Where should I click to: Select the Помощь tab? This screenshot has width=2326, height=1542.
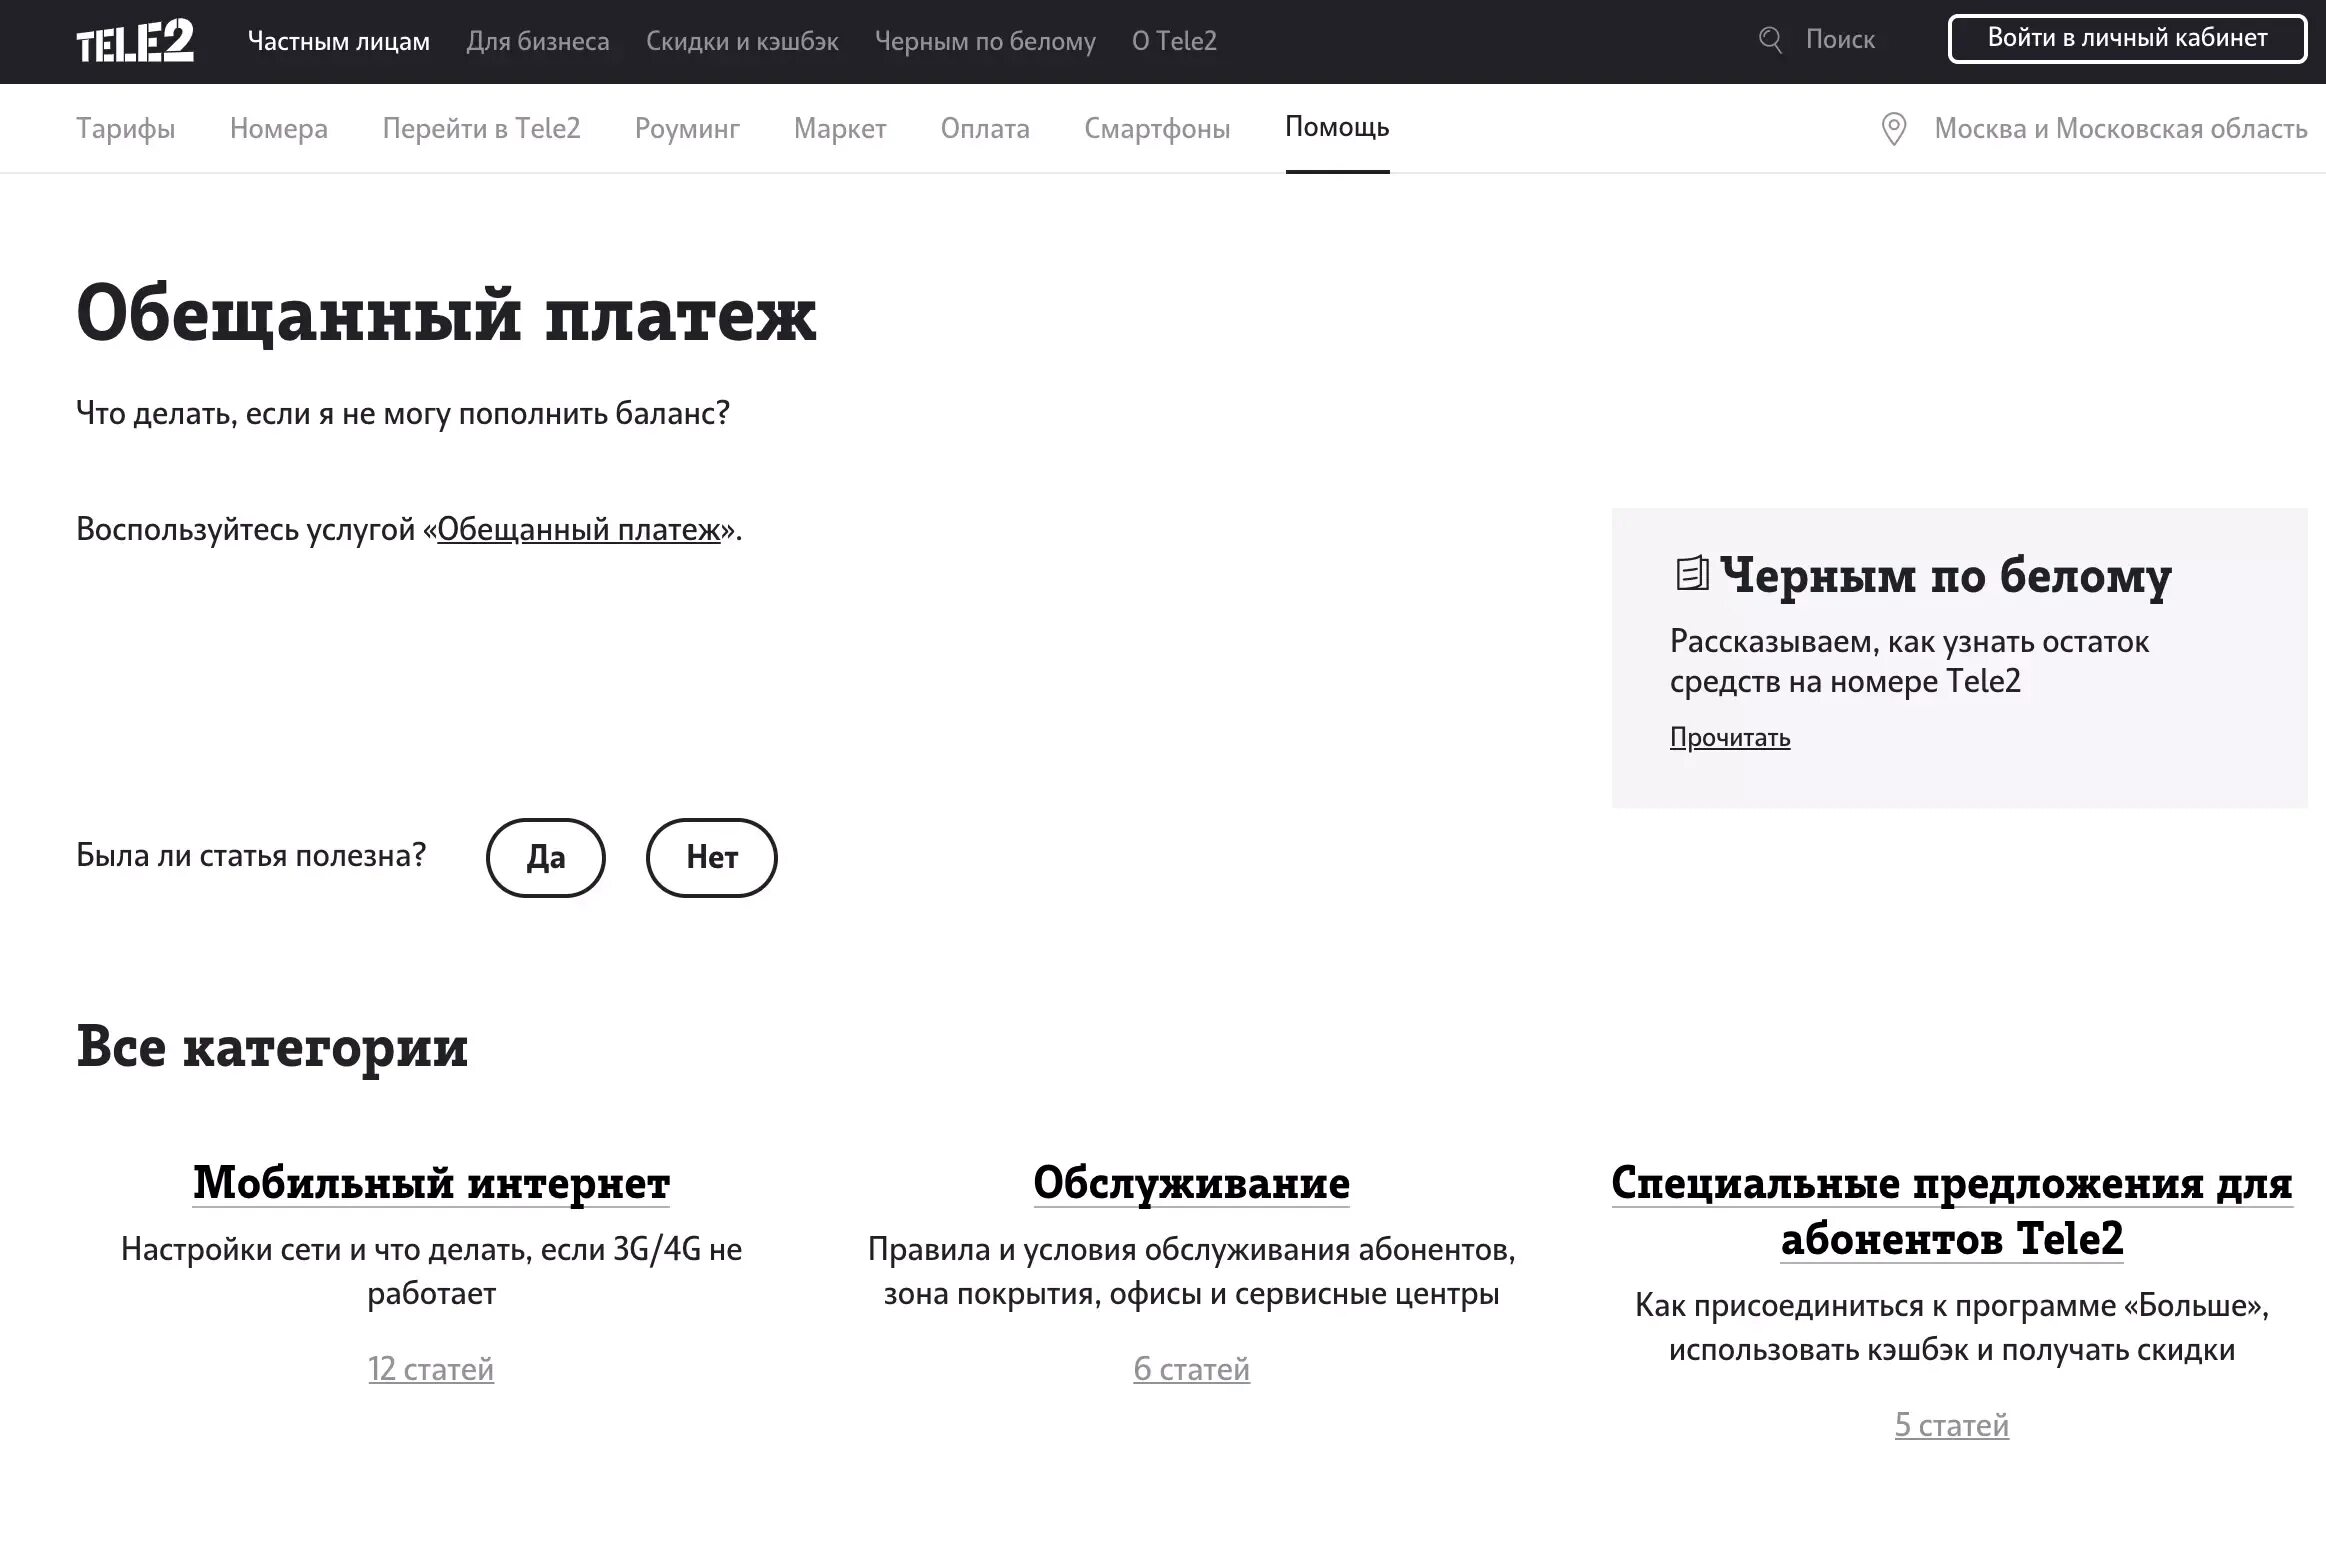pos(1337,127)
